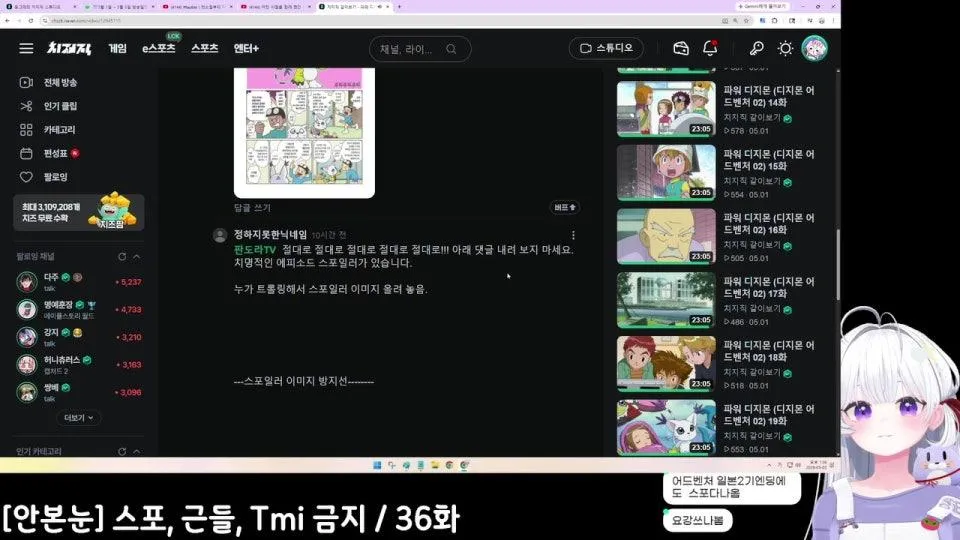Open the 게임 menu
Viewport: 960px width, 540px height.
point(118,48)
